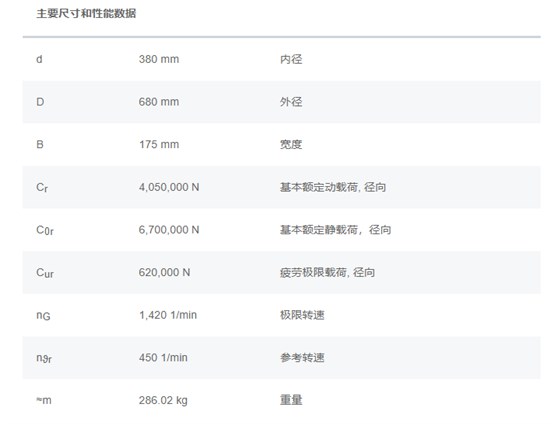Select the symbol 'Cur' cell
Screen dimensions: 560x424
coord(45,273)
